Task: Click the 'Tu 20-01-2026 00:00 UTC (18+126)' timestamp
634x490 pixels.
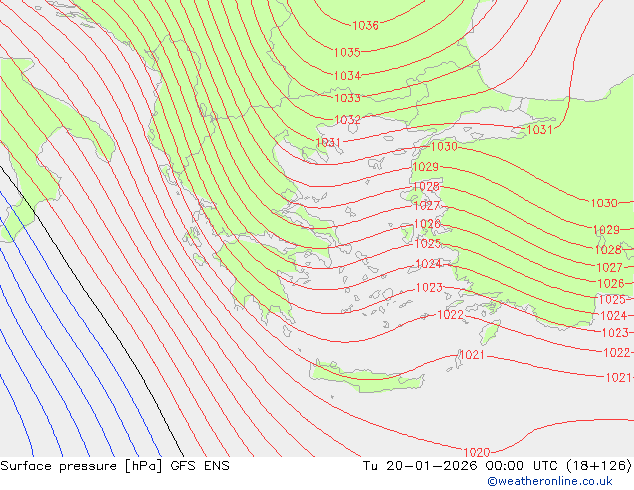Action: tap(497, 466)
